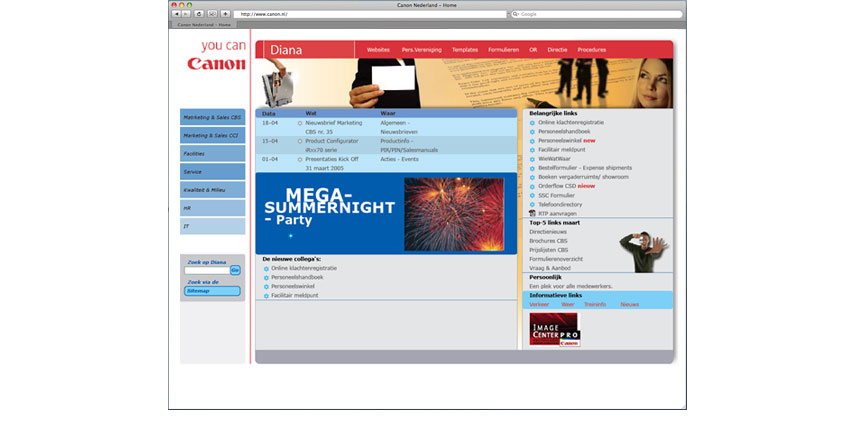Viewport: 857px width, 425px height.
Task: Open the Facilities sidebar section
Action: pos(213,154)
